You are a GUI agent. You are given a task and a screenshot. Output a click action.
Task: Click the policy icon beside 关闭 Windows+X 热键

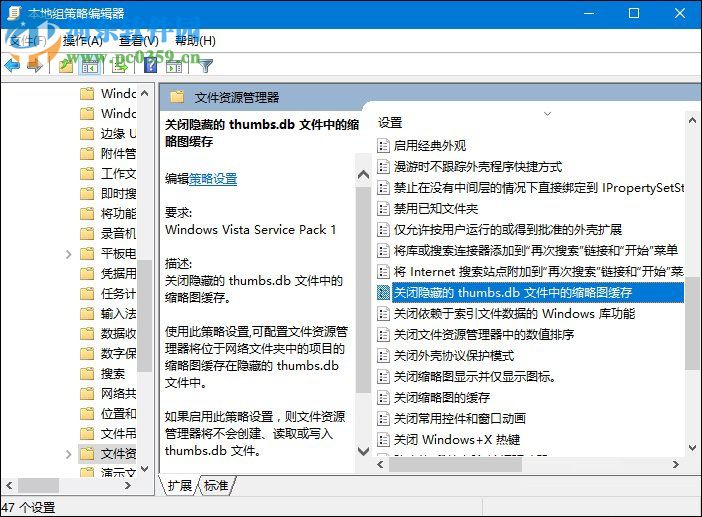[383, 440]
